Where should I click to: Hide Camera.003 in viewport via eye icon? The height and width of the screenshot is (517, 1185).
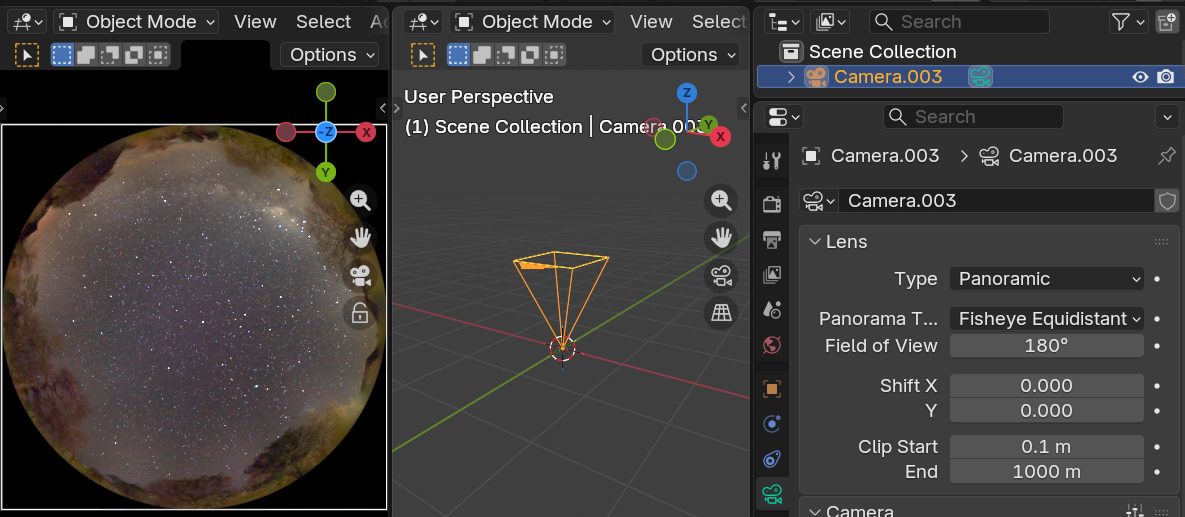click(1139, 77)
